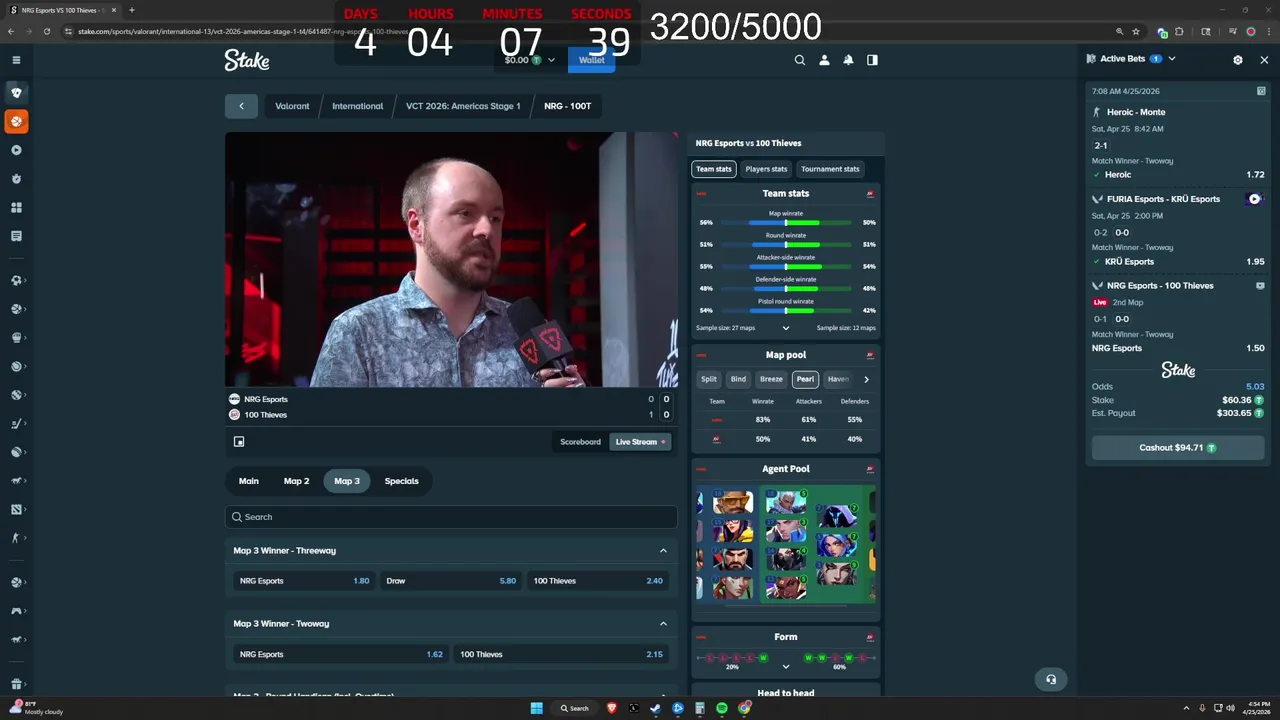
Task: Open the Main markets tab
Action: (x=249, y=481)
